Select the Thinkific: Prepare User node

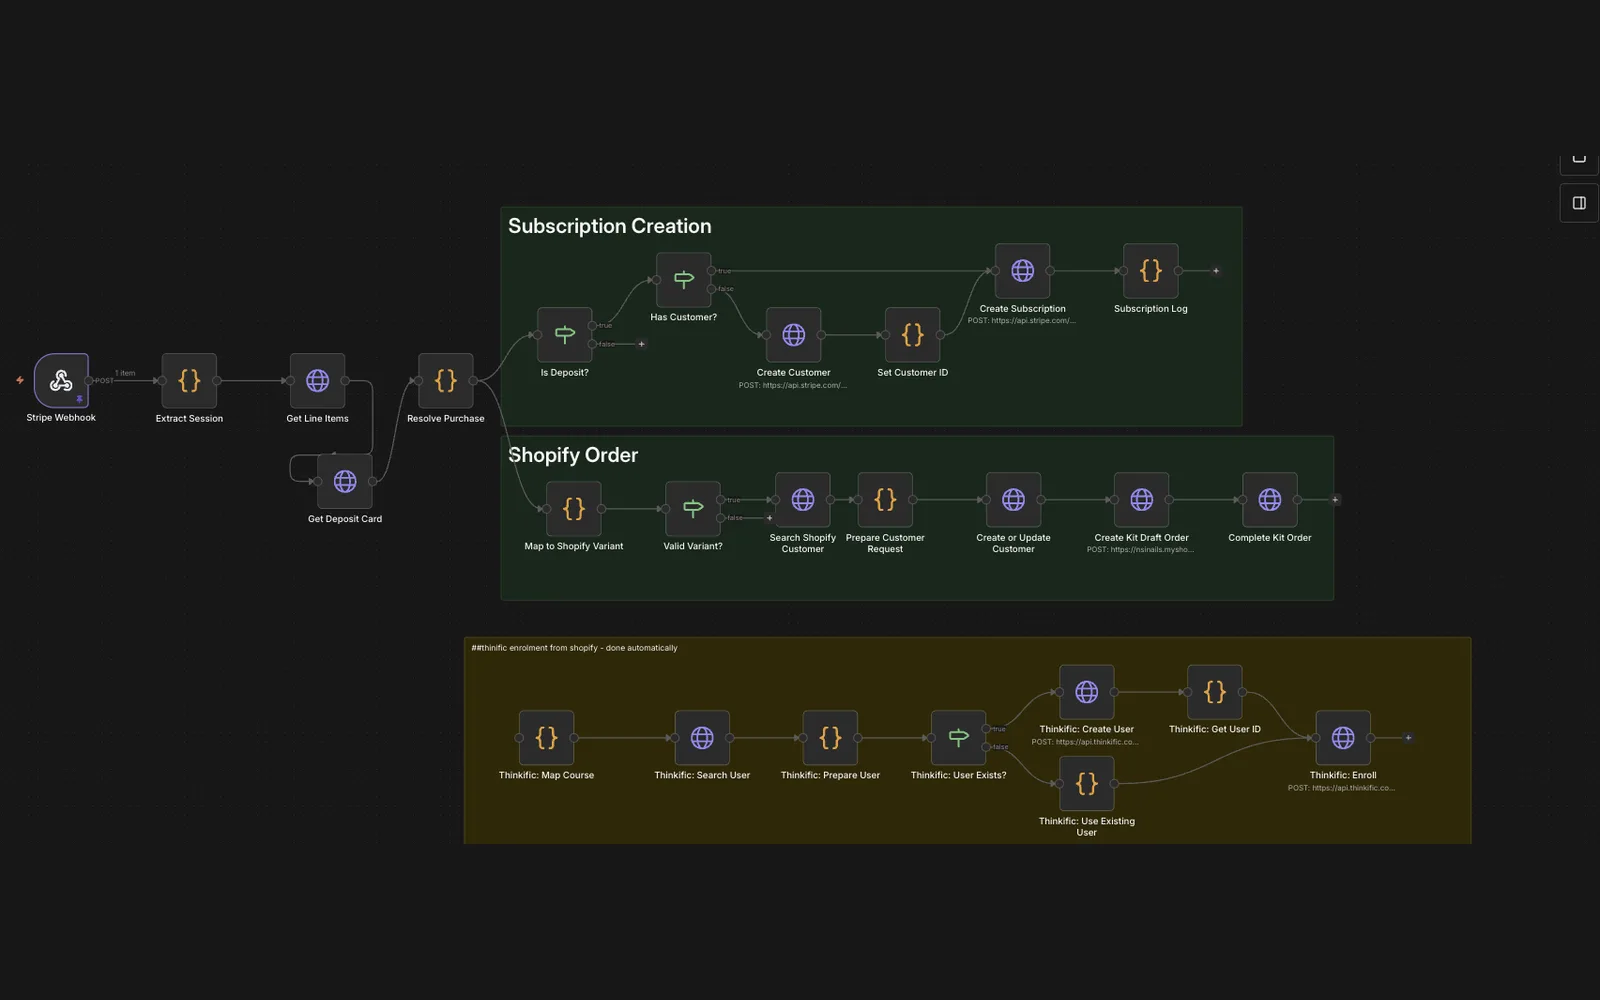tap(830, 738)
